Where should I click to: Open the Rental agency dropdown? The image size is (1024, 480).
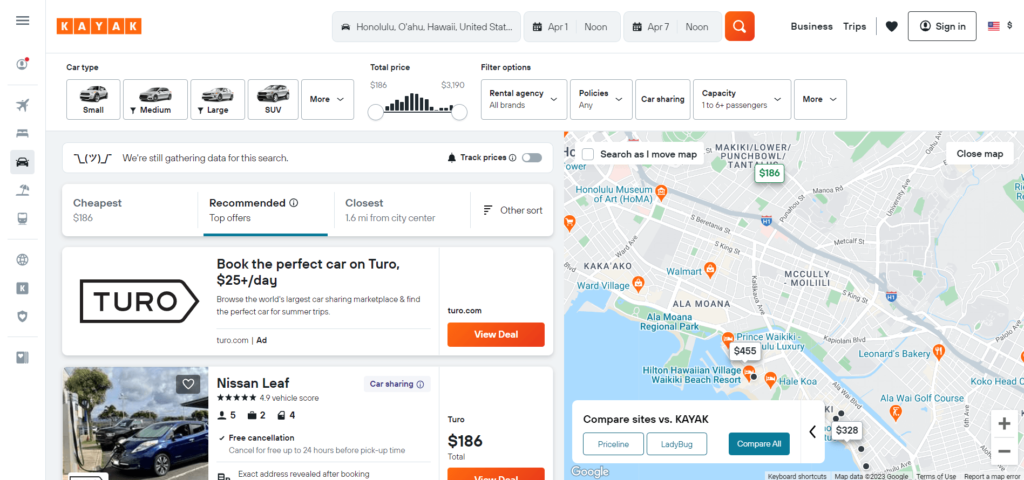524,99
